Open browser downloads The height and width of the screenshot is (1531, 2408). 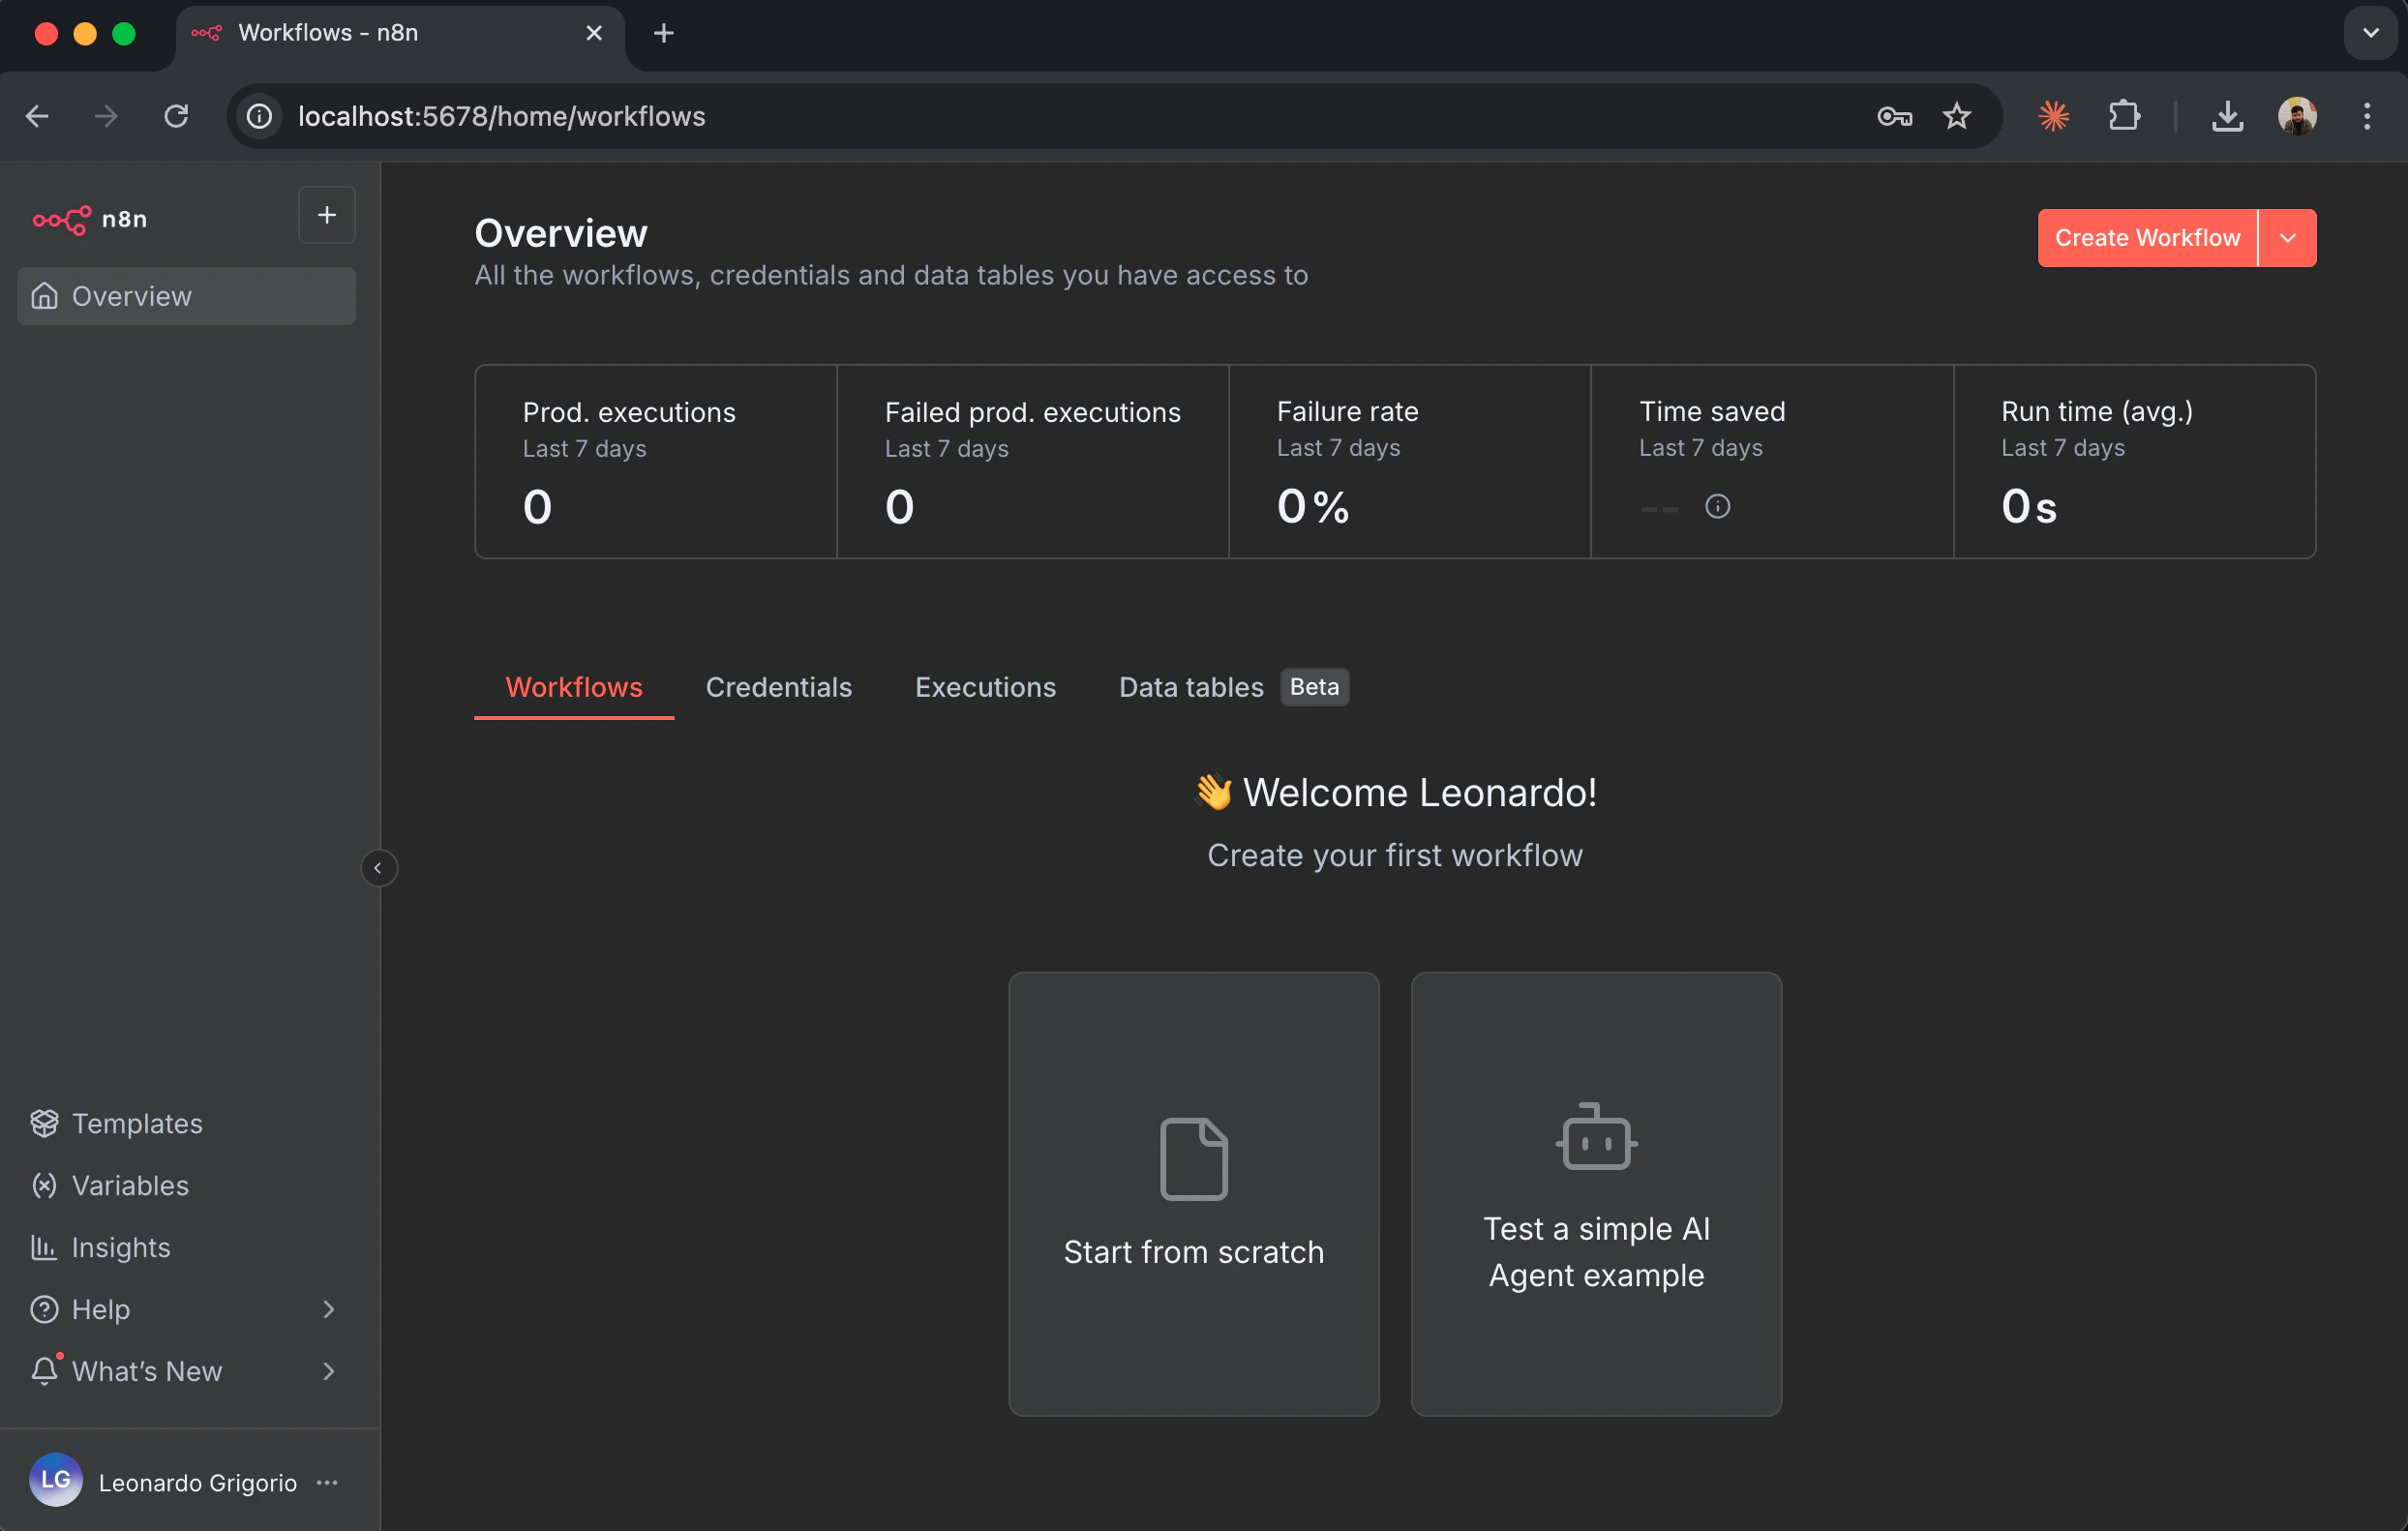(2227, 116)
